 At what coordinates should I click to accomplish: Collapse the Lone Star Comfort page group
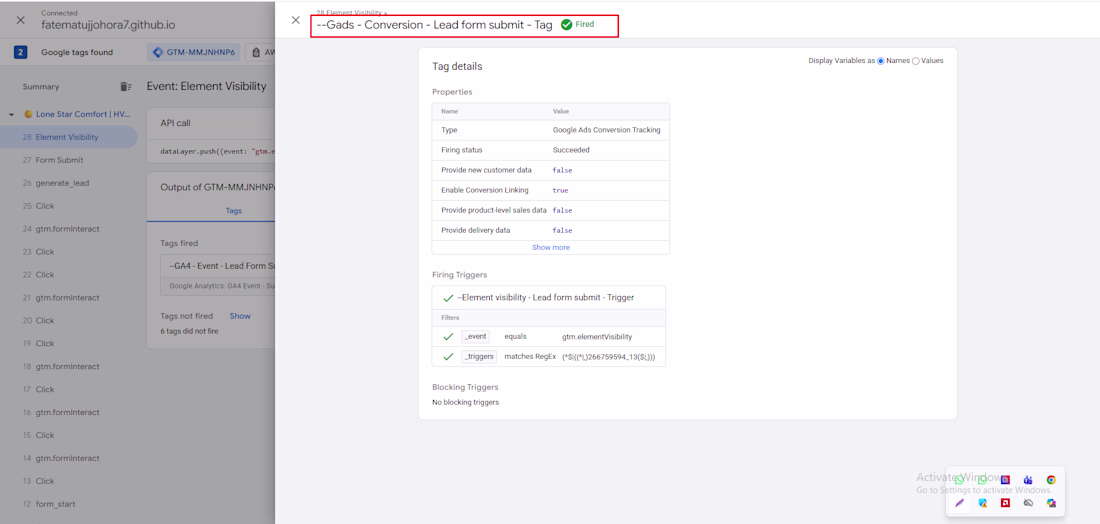[12, 114]
